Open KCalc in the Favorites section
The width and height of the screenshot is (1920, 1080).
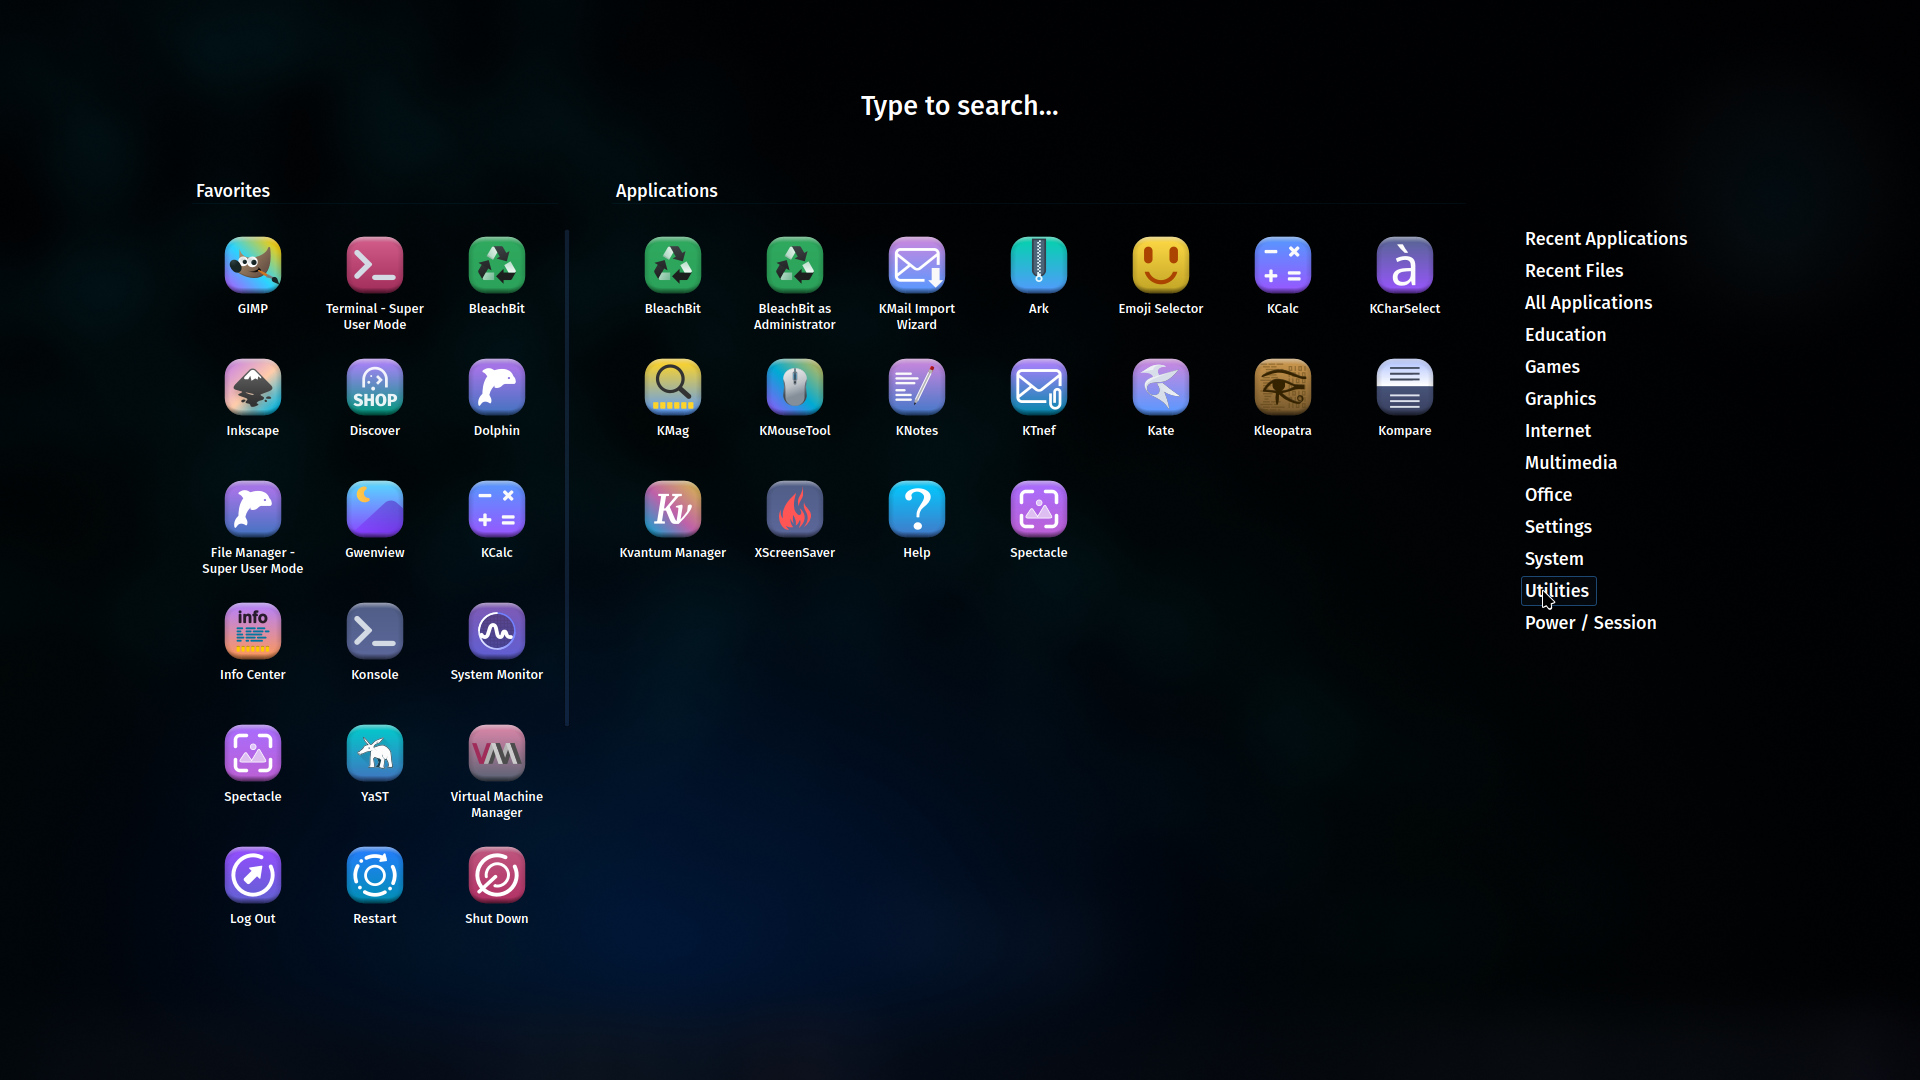coord(497,509)
